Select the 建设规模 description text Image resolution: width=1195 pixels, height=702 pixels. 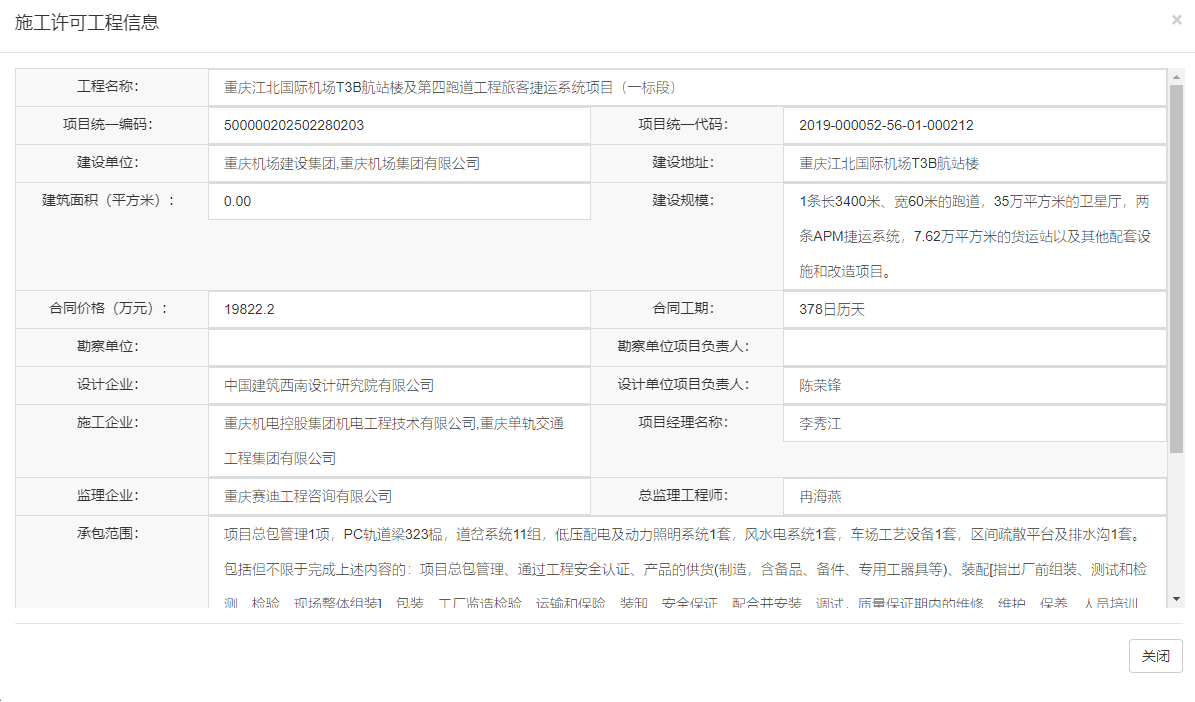tap(974, 236)
